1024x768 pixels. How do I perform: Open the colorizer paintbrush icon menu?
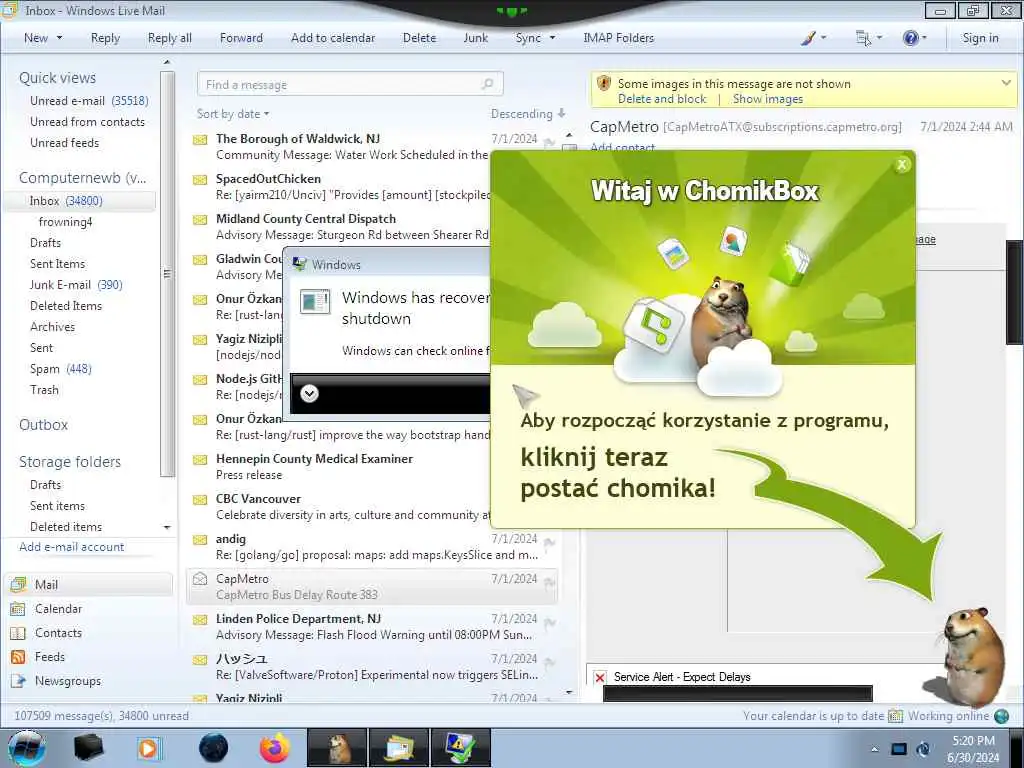point(813,38)
